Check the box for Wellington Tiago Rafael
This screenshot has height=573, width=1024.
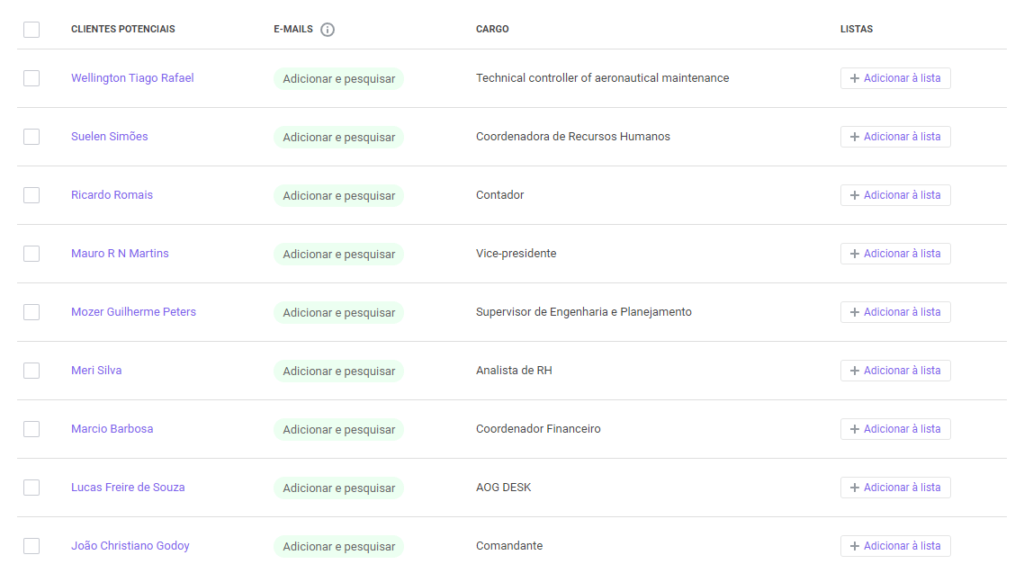[x=31, y=78]
